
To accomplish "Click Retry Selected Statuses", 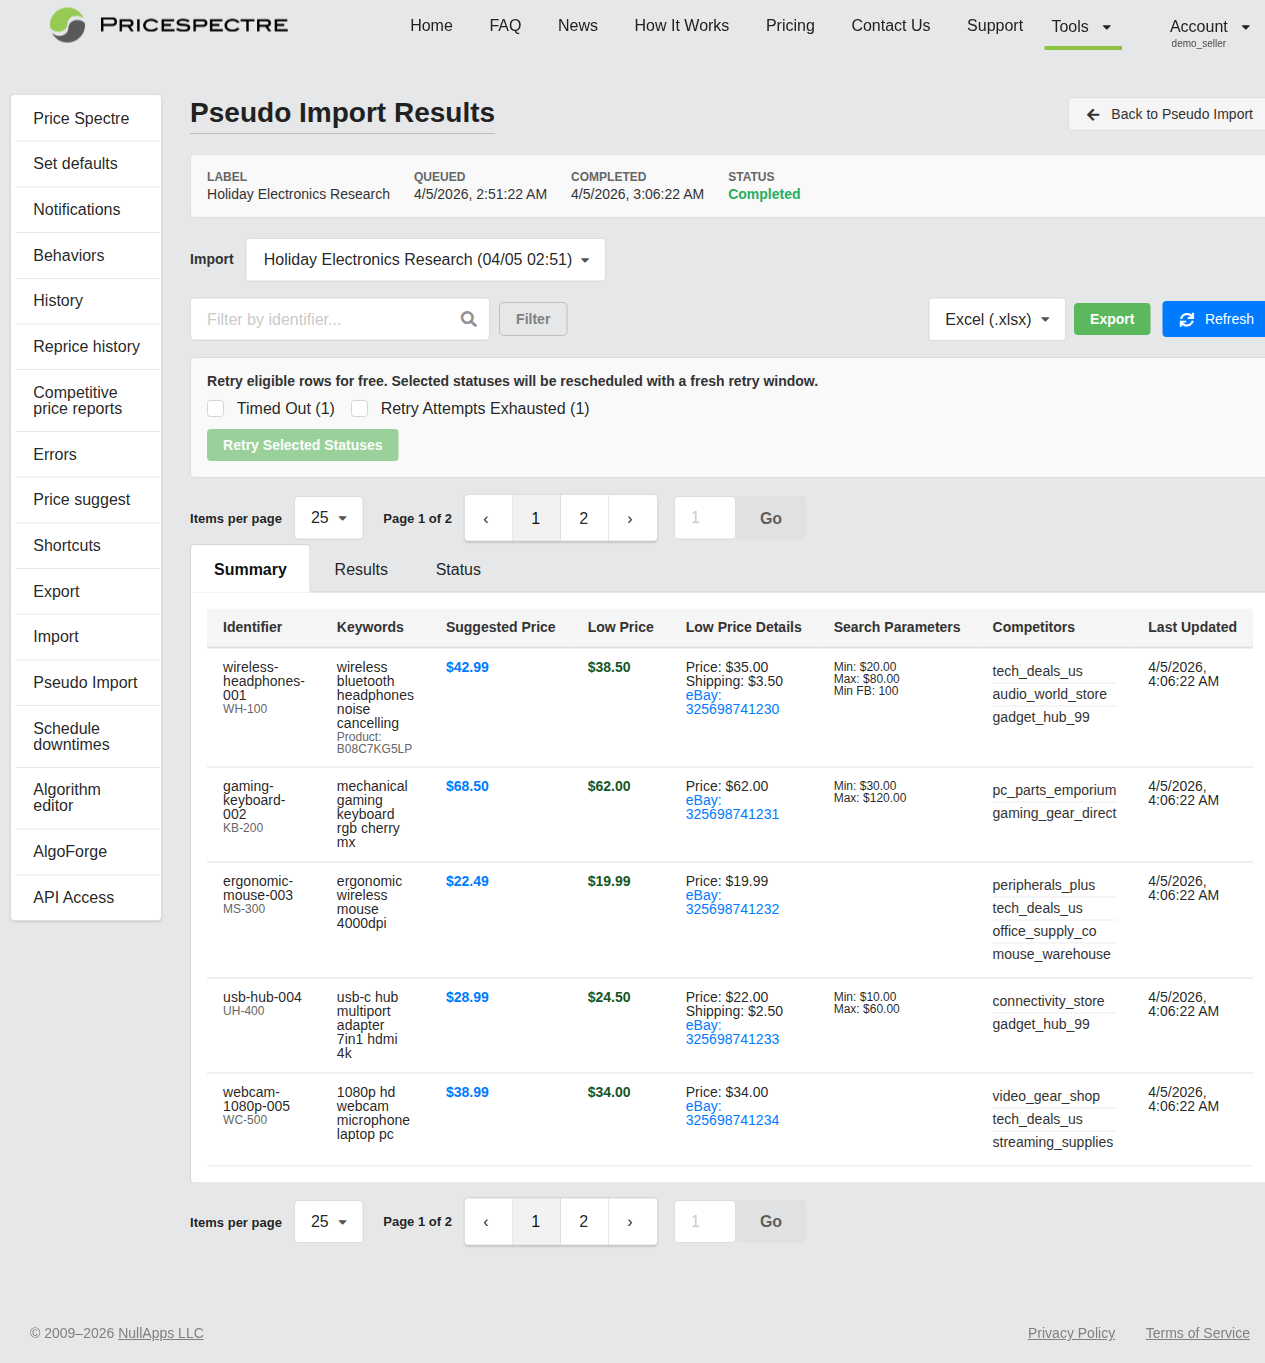I will click(x=302, y=445).
